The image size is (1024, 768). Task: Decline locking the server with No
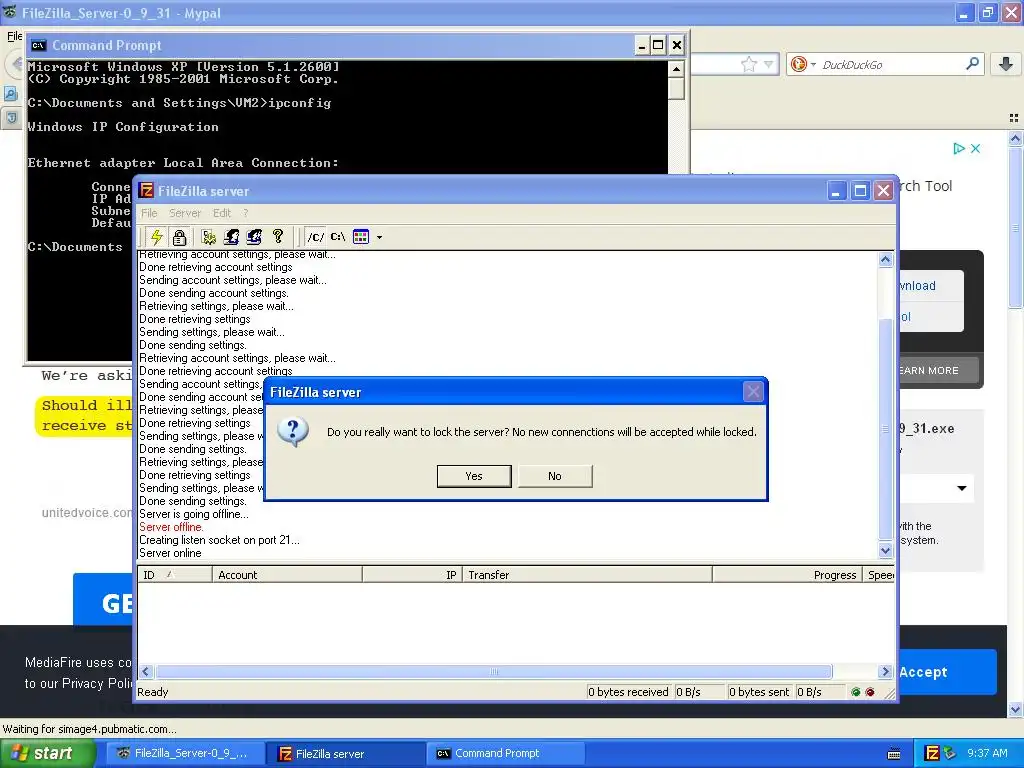pos(555,476)
